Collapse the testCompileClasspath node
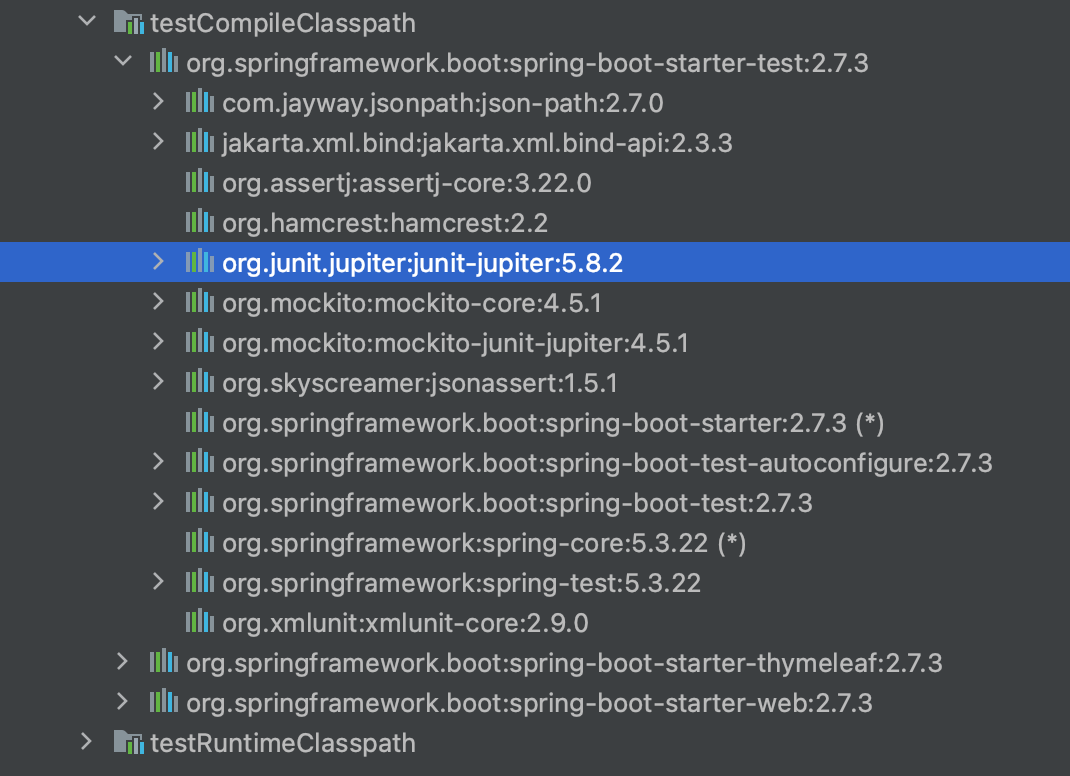 point(87,21)
